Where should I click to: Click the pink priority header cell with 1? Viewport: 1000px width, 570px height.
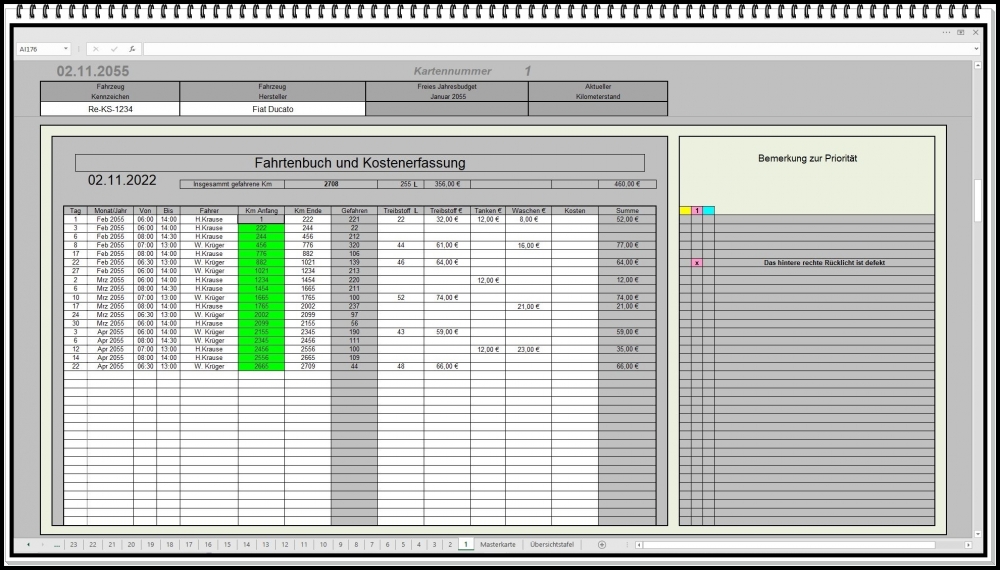(697, 210)
